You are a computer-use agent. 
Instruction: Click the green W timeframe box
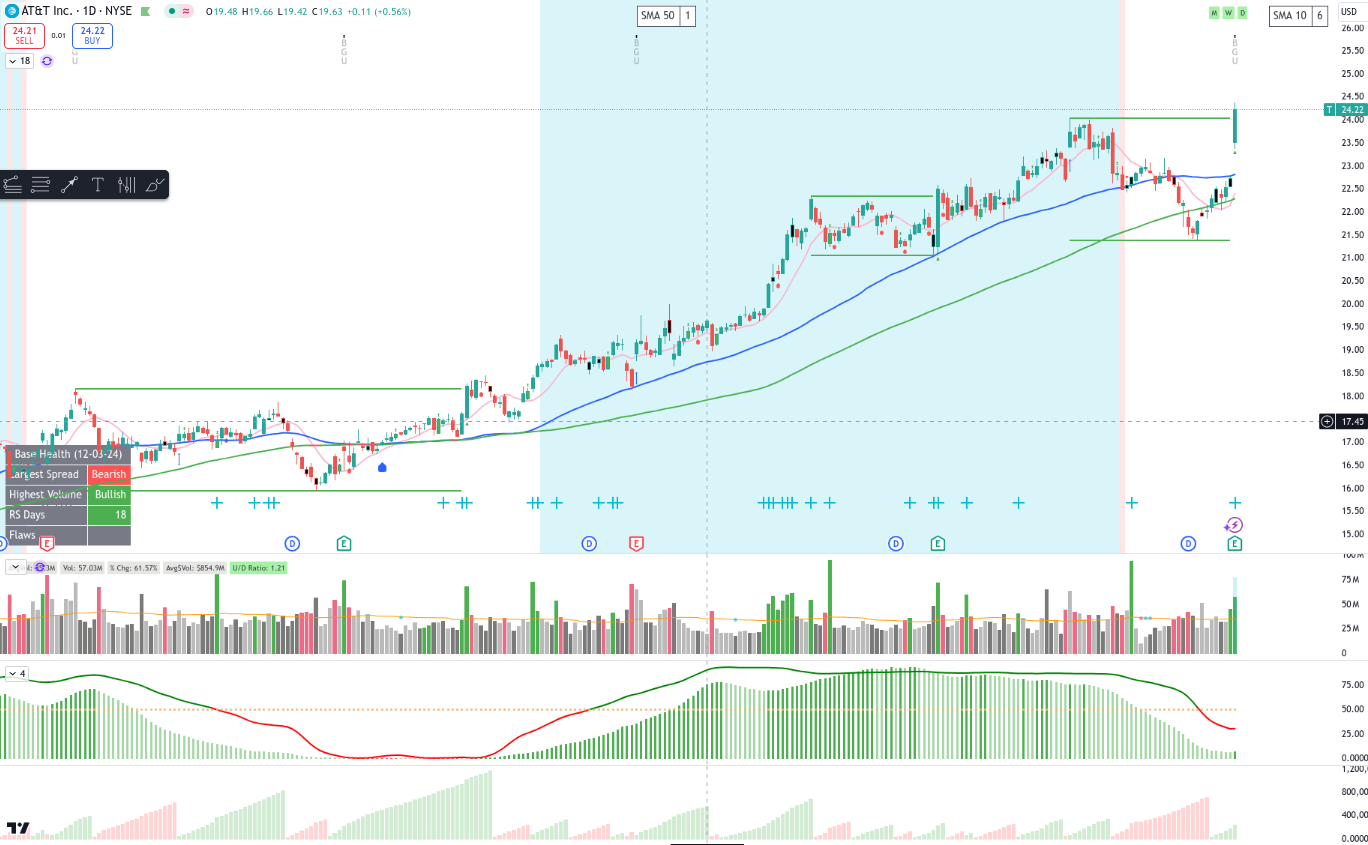click(1228, 13)
